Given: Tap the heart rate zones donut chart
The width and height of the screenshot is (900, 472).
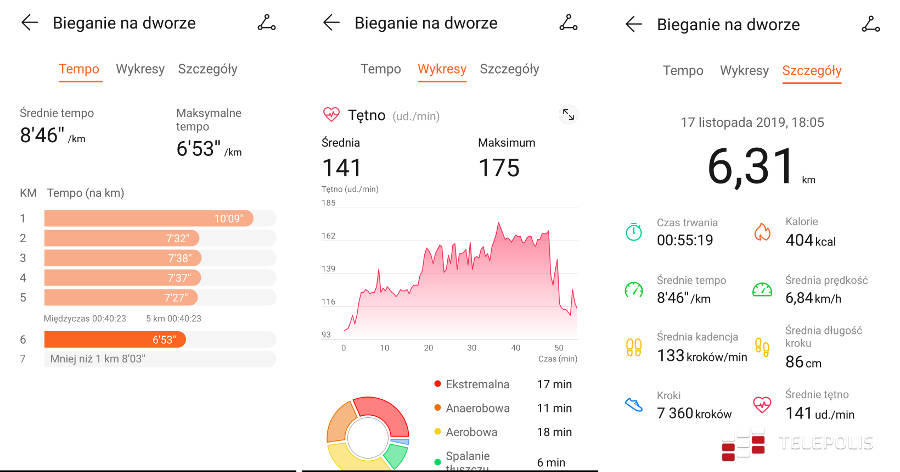Looking at the screenshot, I should click(367, 433).
